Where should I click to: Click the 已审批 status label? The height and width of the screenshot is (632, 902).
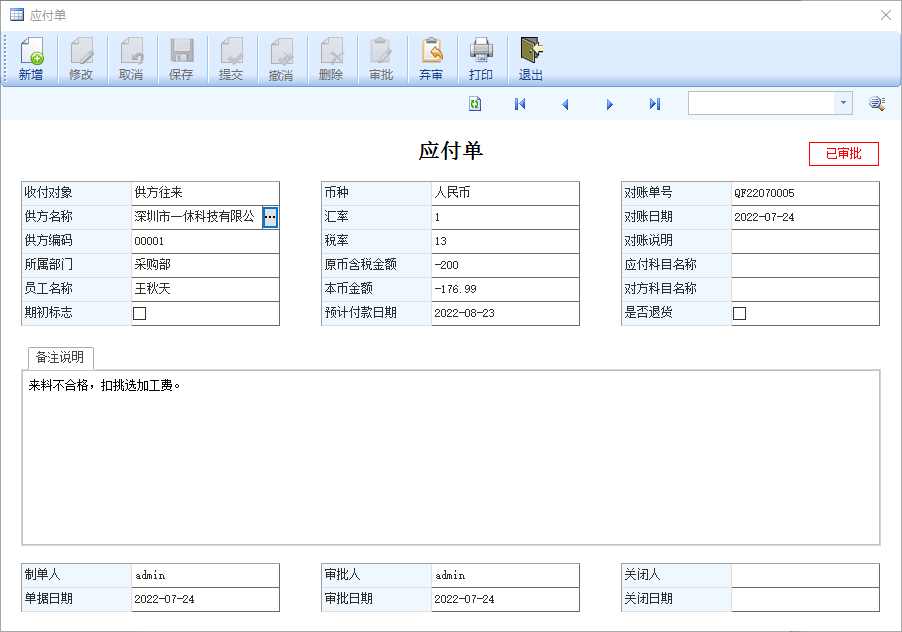pyautogui.click(x=844, y=154)
